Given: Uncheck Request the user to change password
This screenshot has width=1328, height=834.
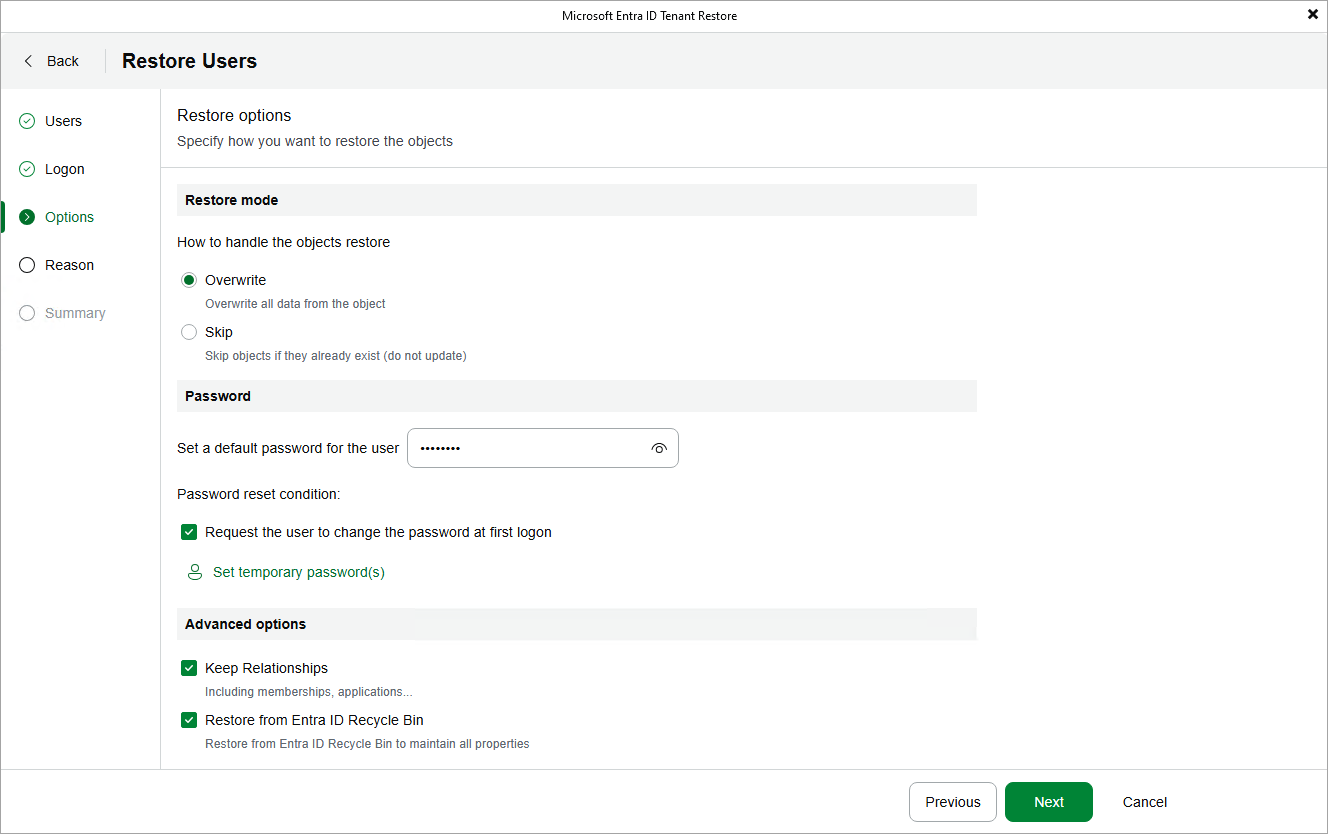Looking at the screenshot, I should pos(189,531).
